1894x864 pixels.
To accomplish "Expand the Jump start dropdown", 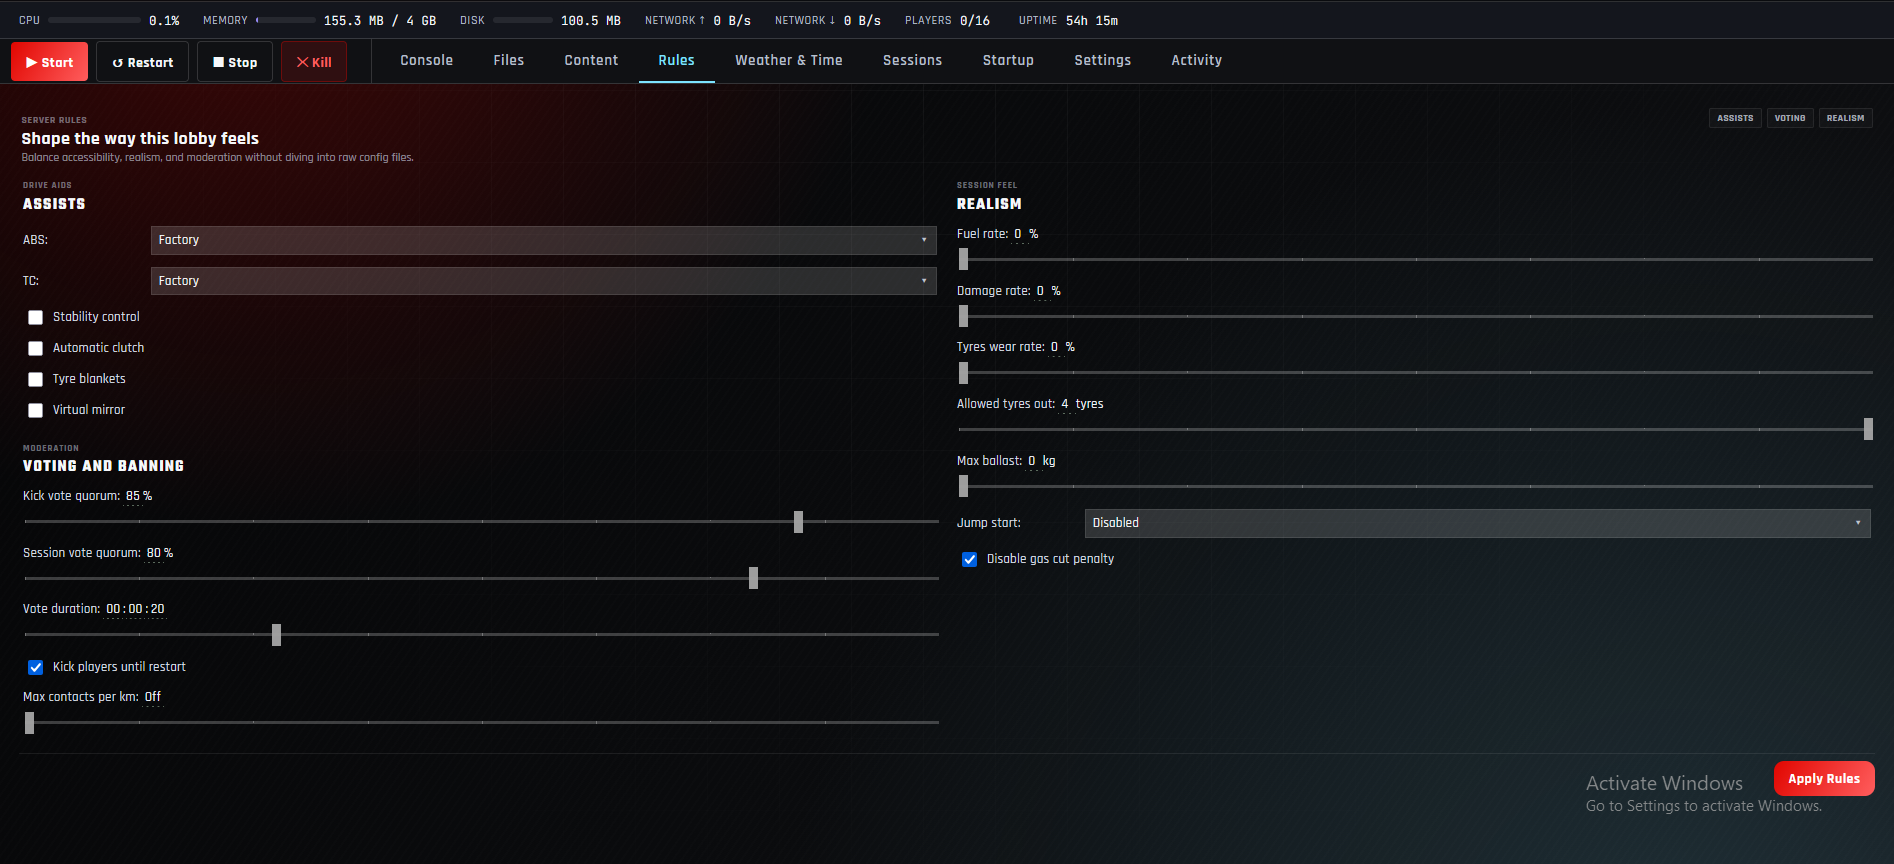I will point(1478,523).
